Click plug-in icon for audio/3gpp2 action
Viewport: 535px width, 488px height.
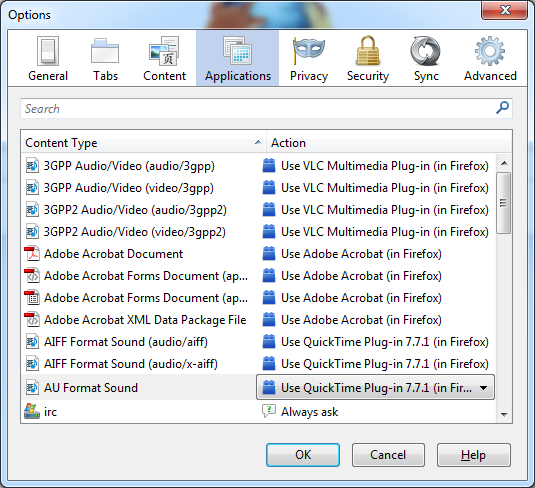pos(269,210)
